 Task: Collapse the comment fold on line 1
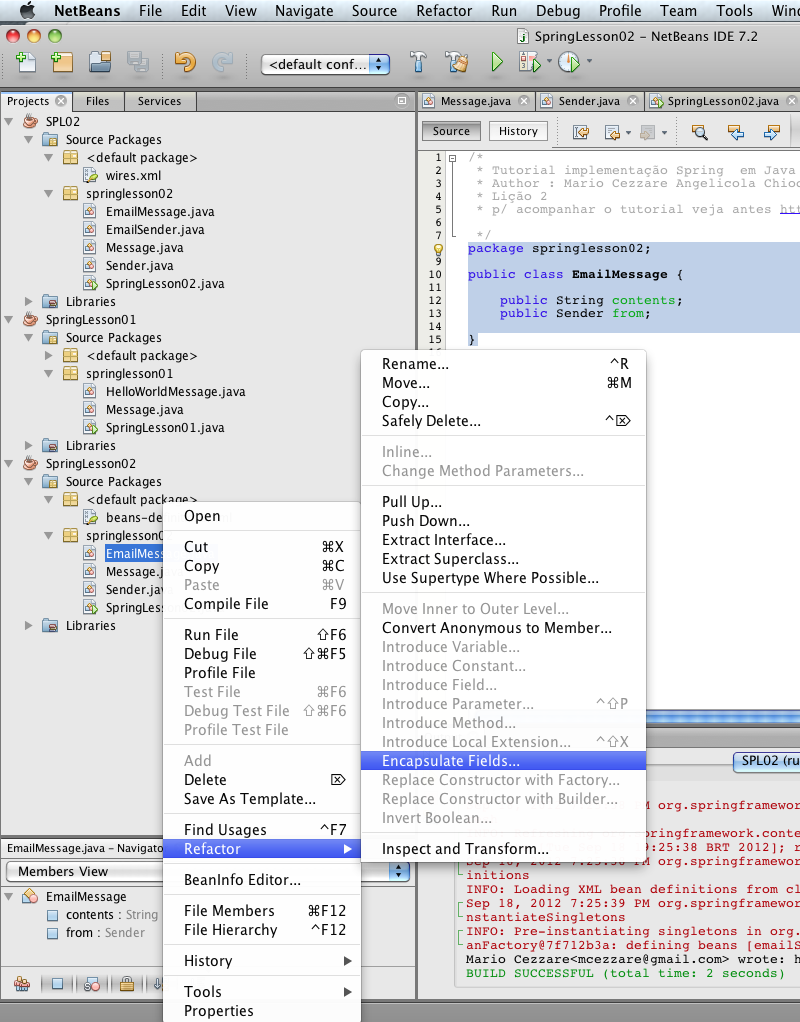[454, 157]
